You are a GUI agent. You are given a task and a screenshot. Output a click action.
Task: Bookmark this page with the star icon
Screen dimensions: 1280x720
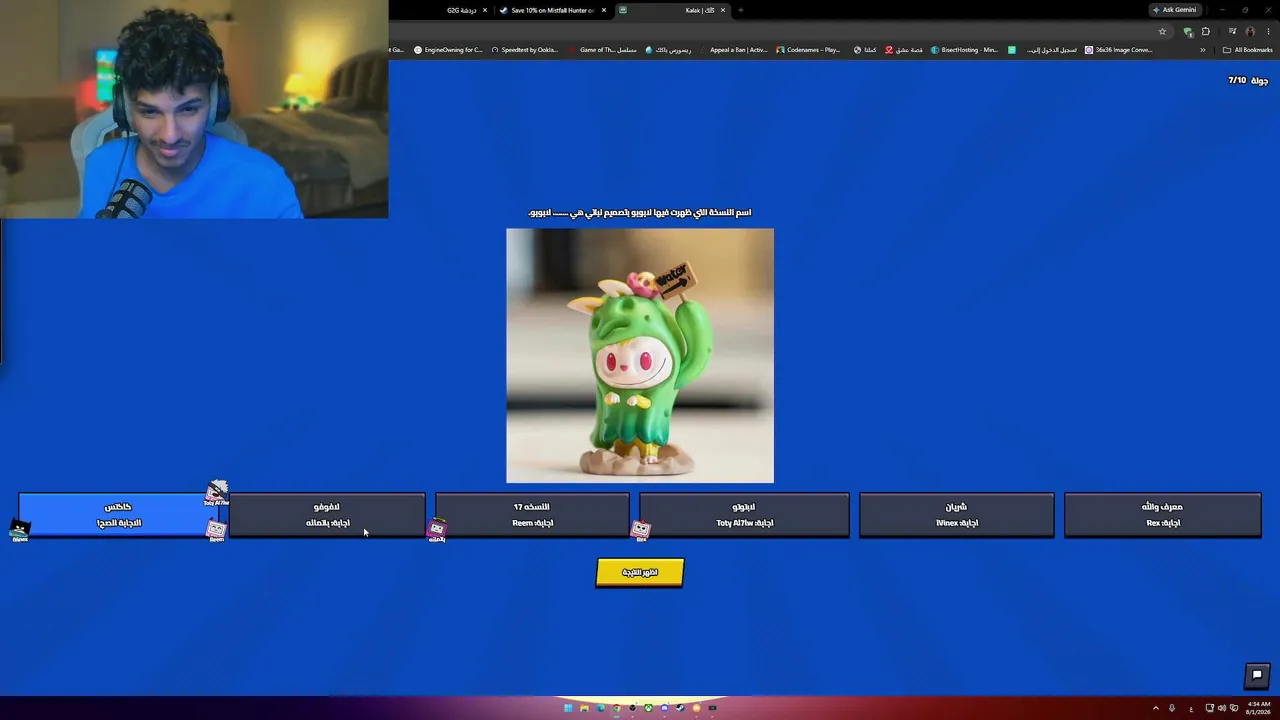coord(1162,31)
